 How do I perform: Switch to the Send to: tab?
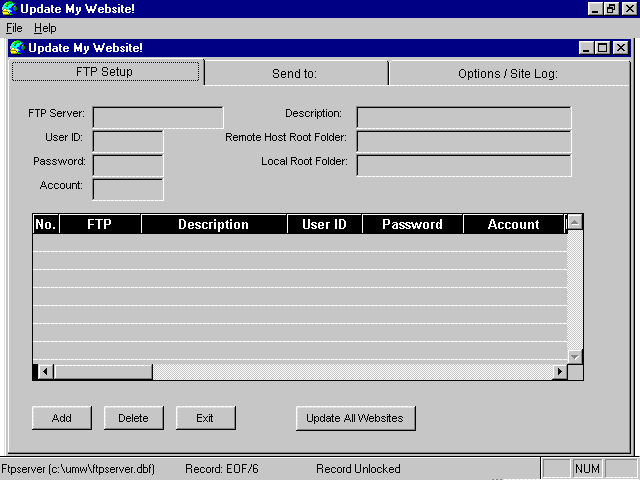click(x=294, y=73)
